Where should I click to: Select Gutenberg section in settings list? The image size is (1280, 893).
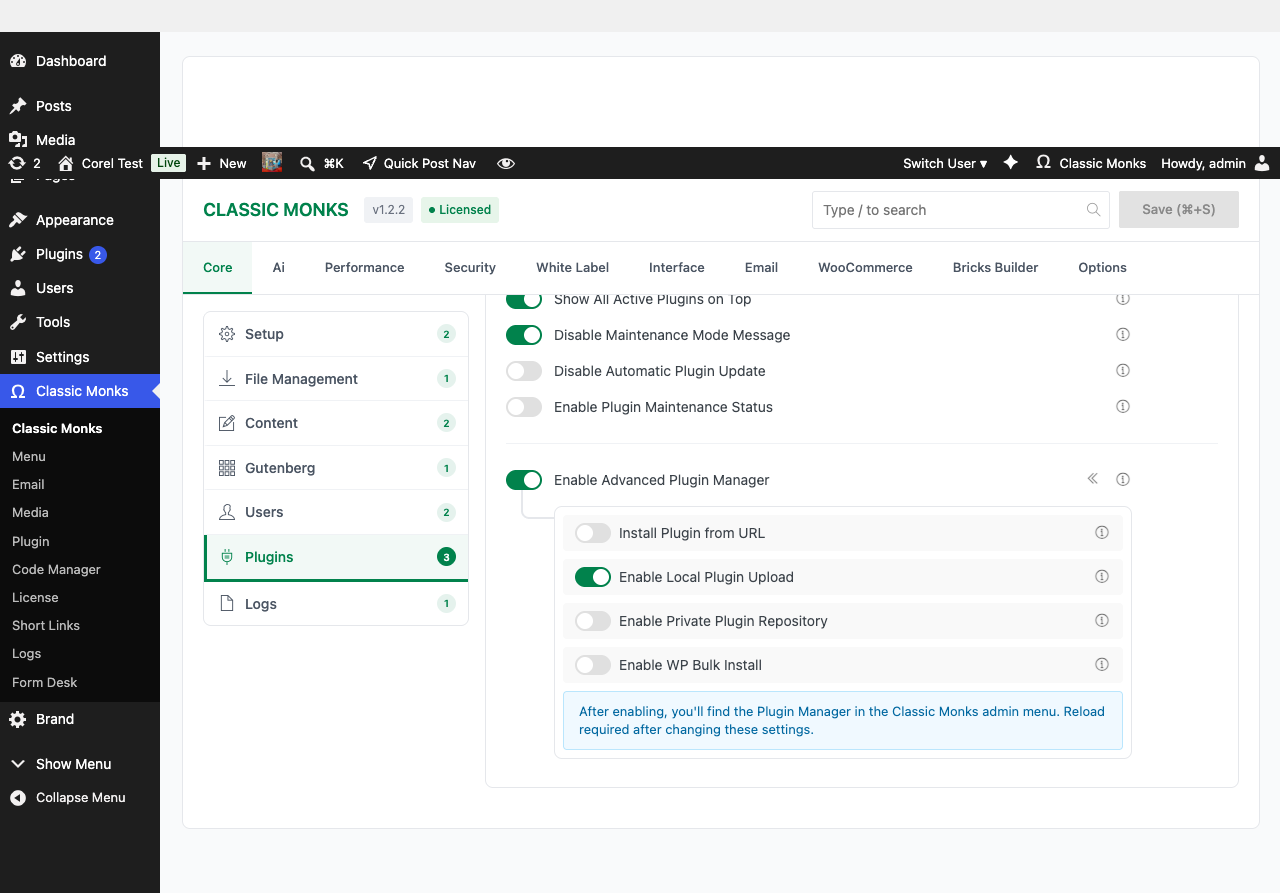click(x=336, y=468)
